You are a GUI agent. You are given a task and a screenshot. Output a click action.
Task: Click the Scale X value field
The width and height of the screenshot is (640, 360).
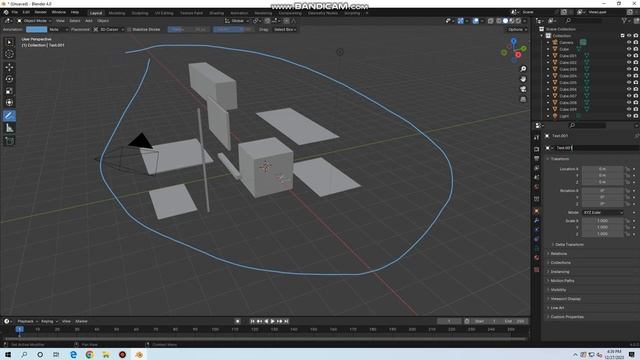coord(602,221)
